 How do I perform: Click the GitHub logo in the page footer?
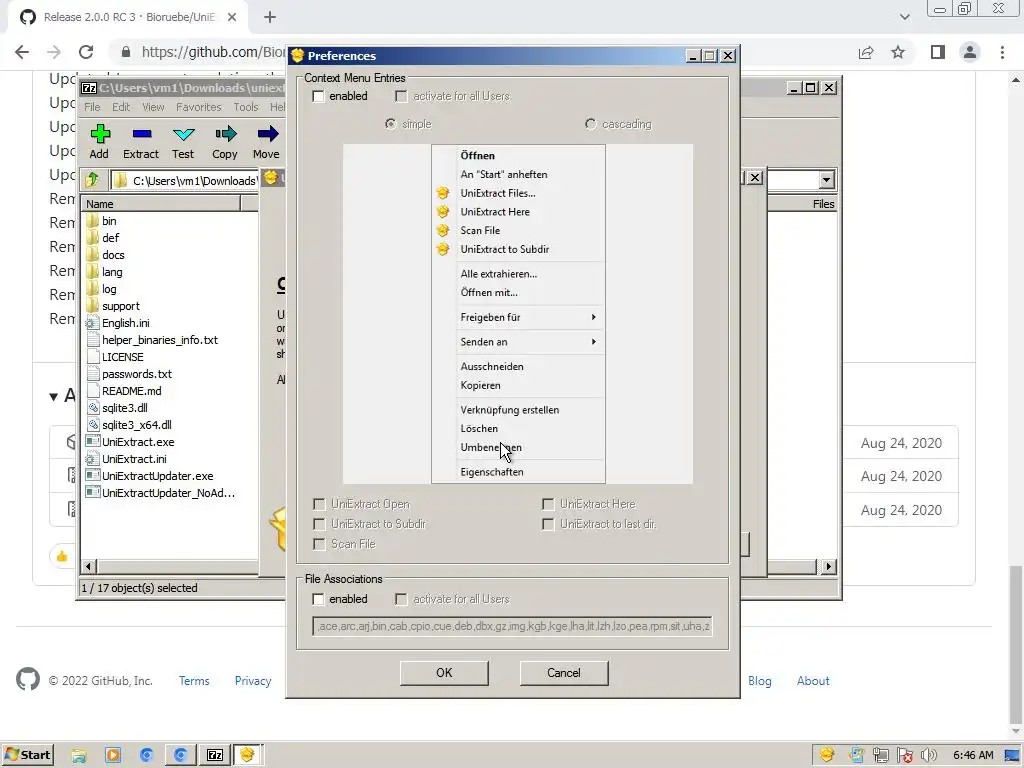[28, 680]
